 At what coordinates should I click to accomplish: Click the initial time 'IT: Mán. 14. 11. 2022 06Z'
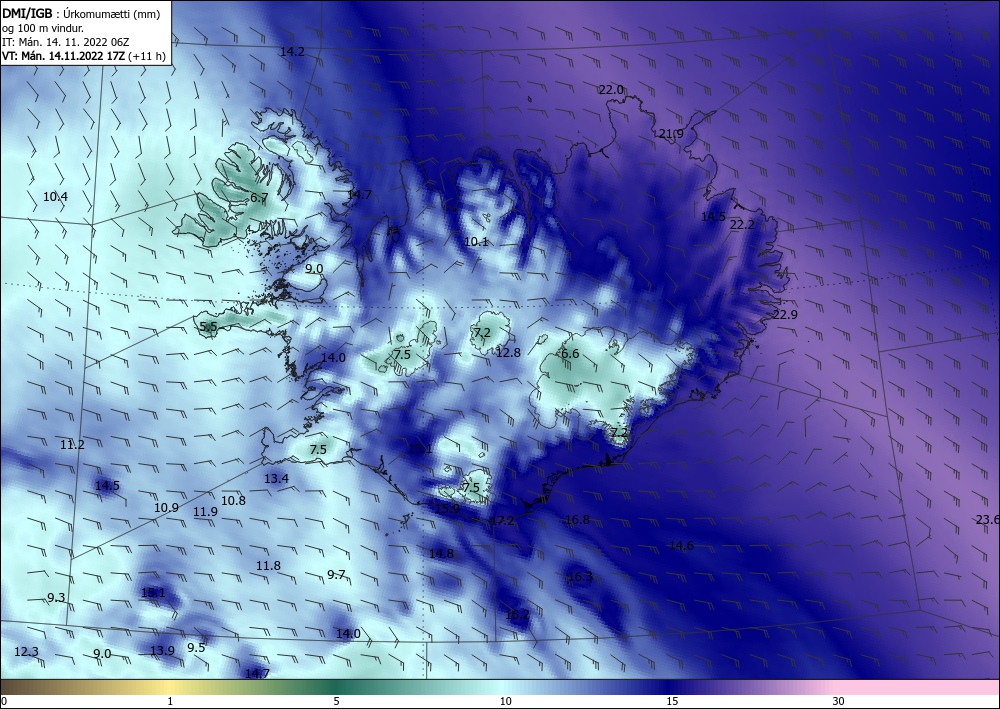(x=66, y=42)
